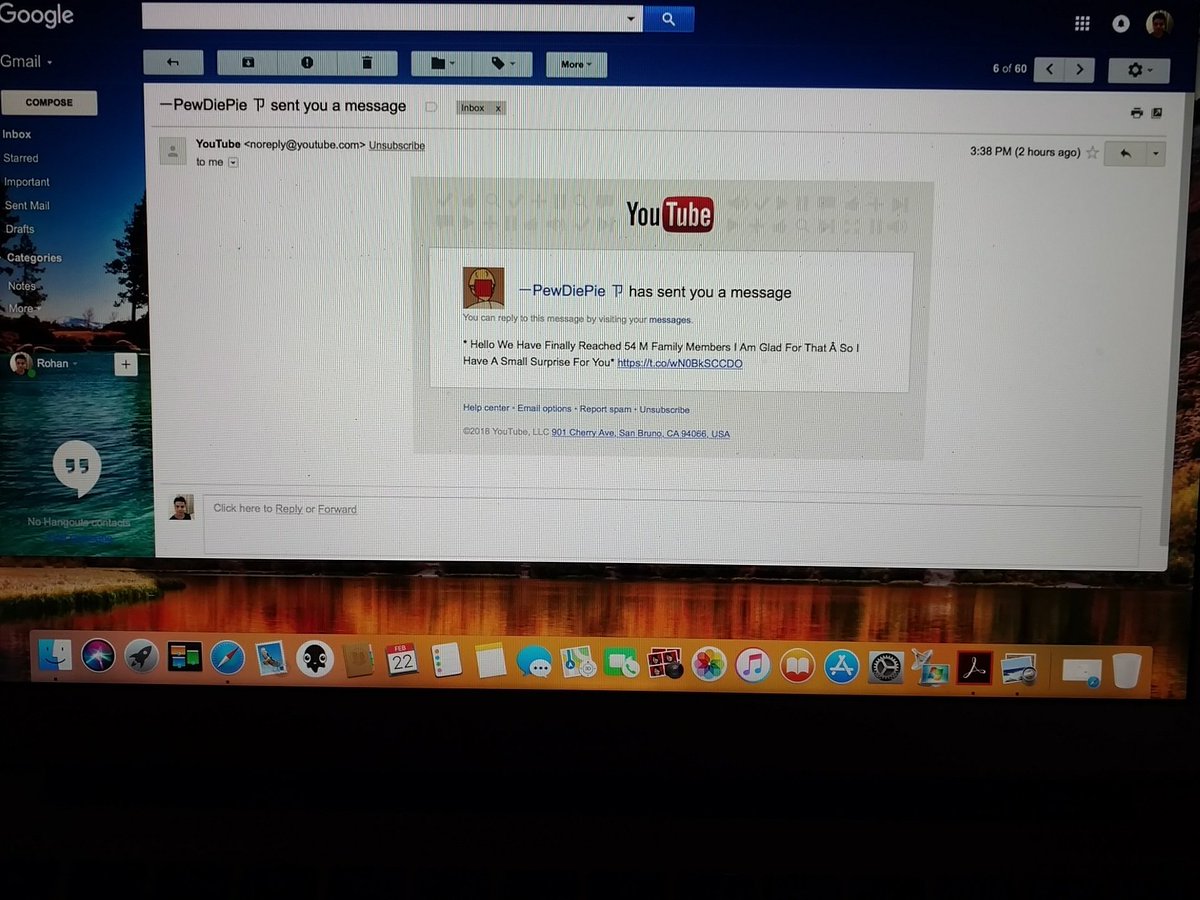Open Adobe Acrobat from the dock
This screenshot has height=900, width=1200.
pyautogui.click(x=974, y=667)
